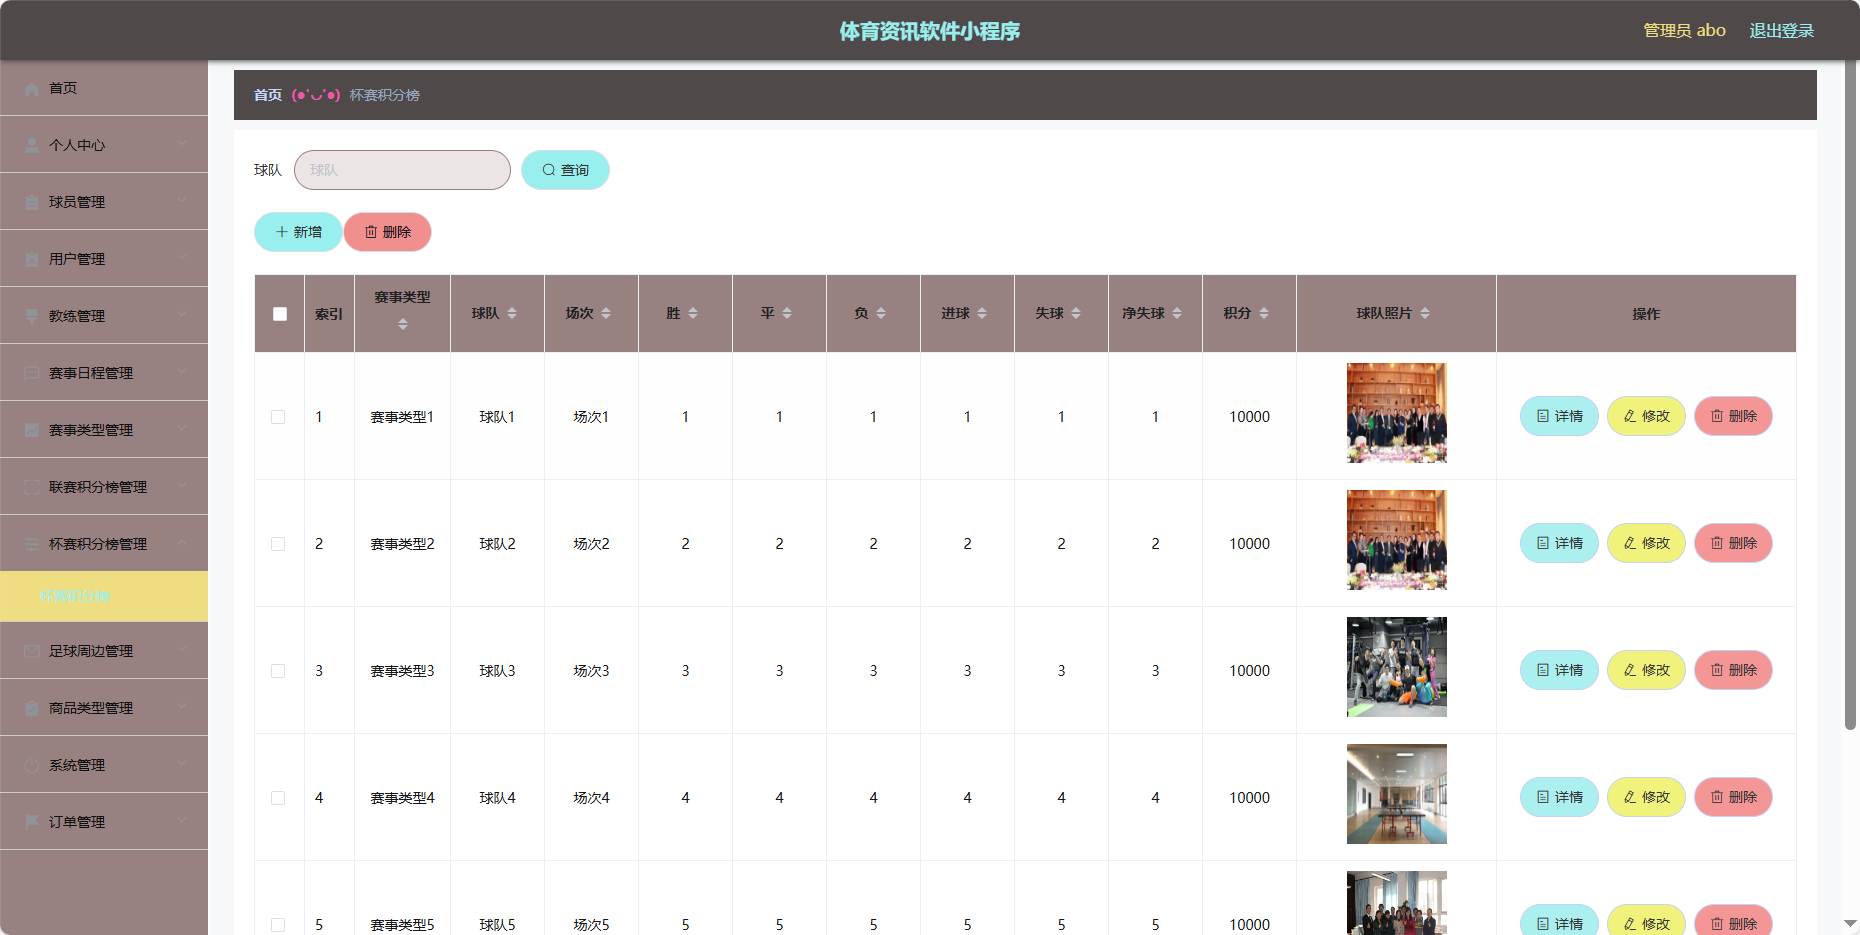This screenshot has width=1860, height=935.
Task: Sort table by 赛事类型 column arrows
Action: point(403,324)
